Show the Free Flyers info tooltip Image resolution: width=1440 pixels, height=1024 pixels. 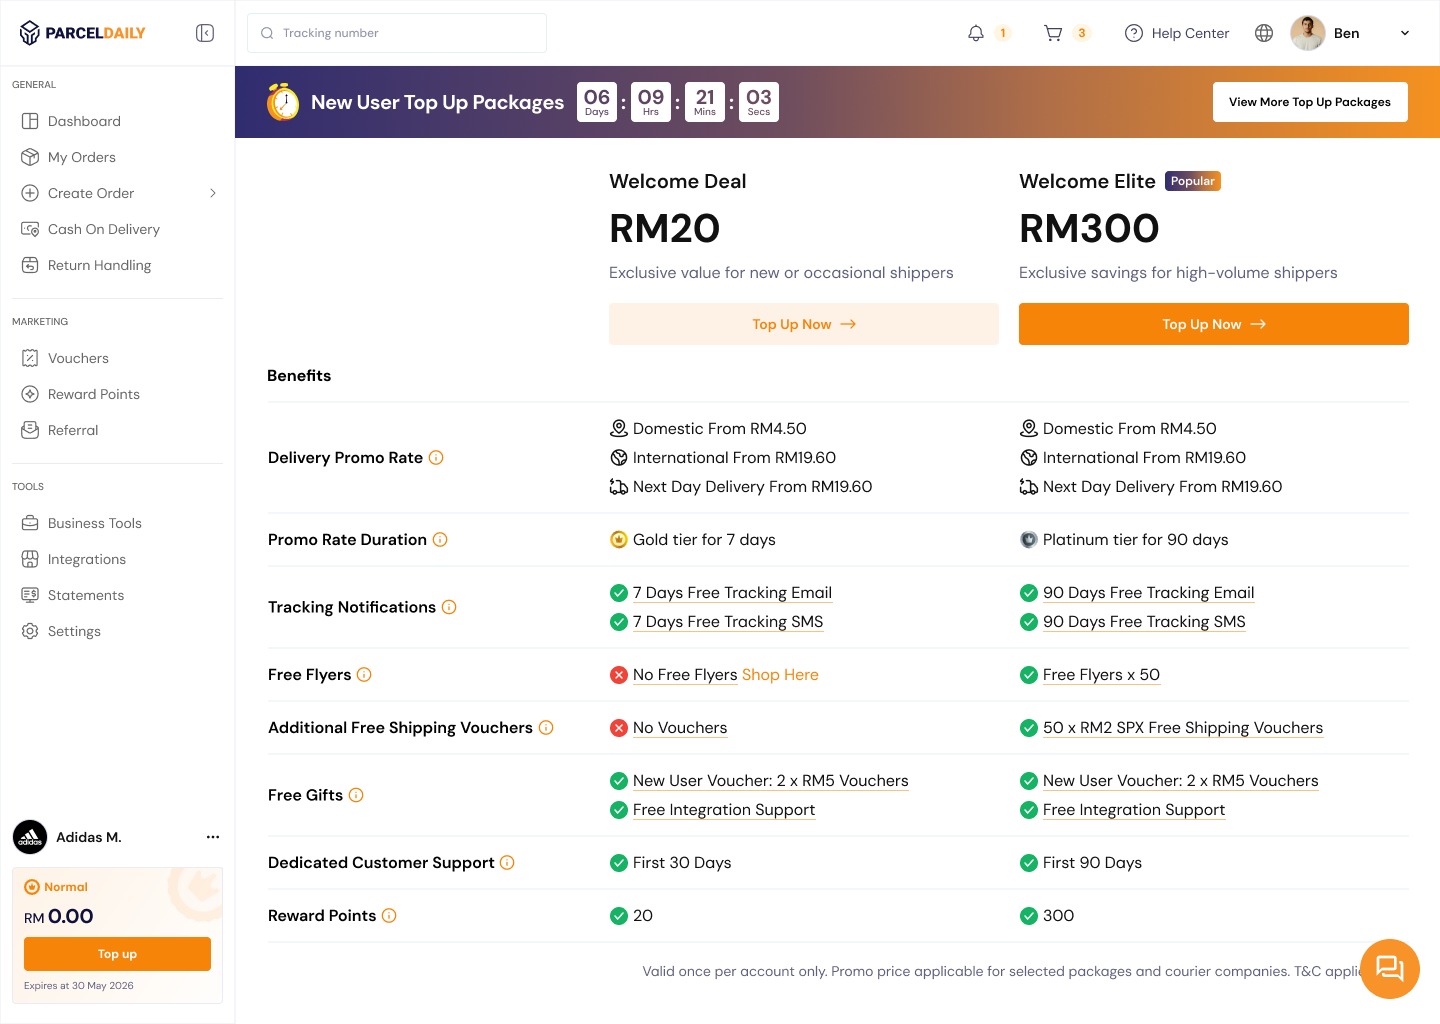pos(364,675)
